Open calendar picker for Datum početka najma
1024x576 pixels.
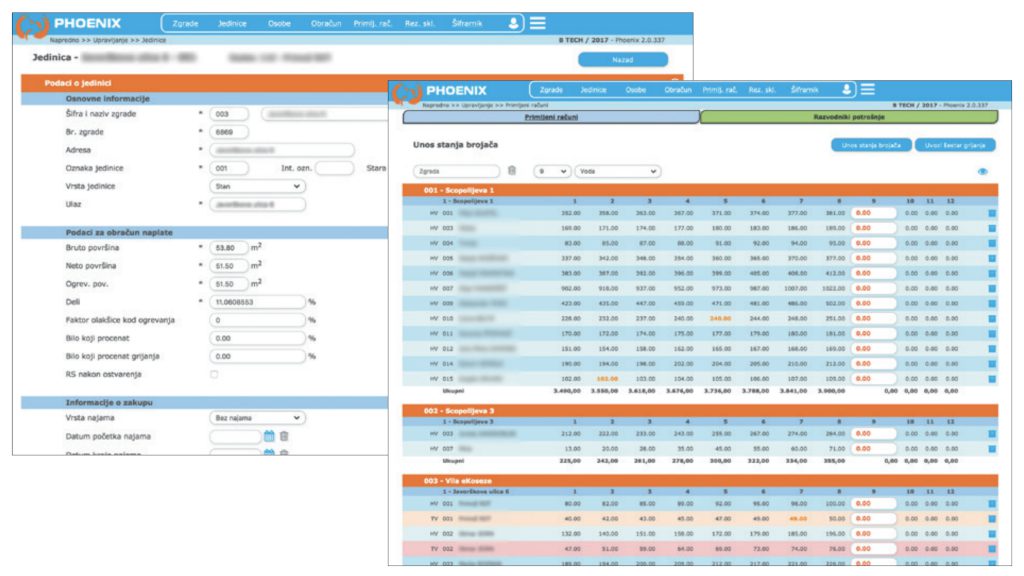(x=269, y=436)
